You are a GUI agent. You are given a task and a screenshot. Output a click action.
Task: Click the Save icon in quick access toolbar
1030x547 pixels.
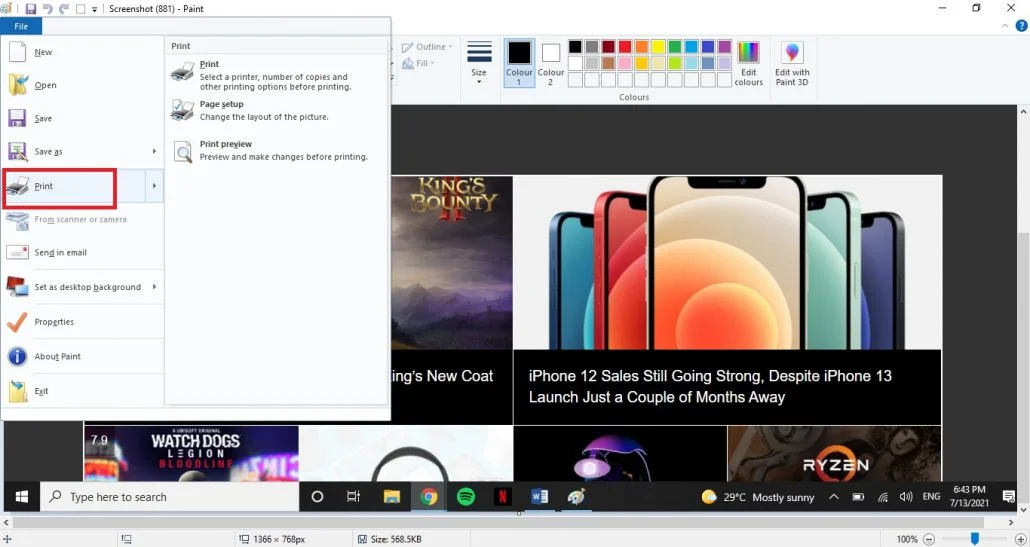tap(30, 9)
